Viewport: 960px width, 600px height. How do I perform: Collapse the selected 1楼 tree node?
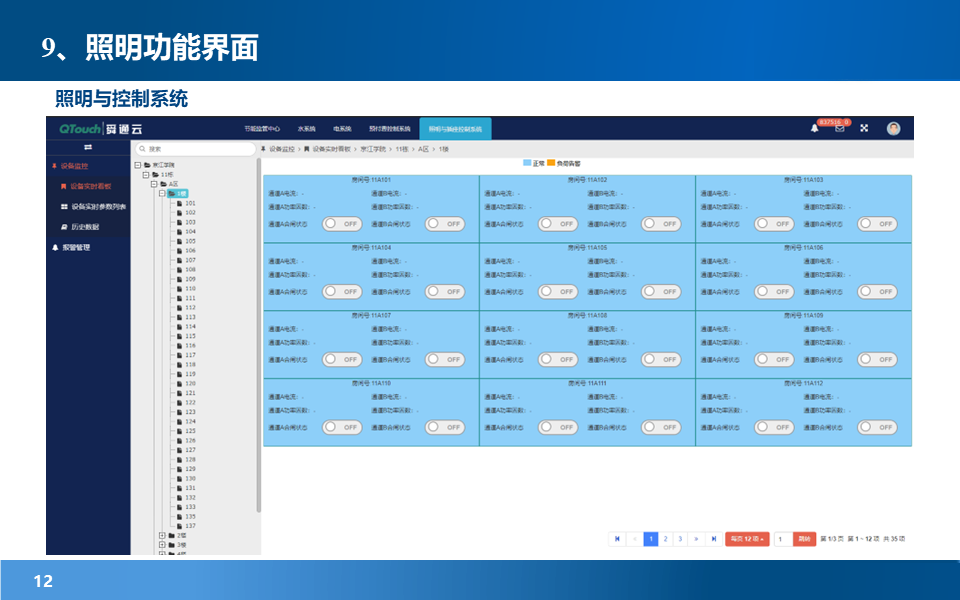162,193
